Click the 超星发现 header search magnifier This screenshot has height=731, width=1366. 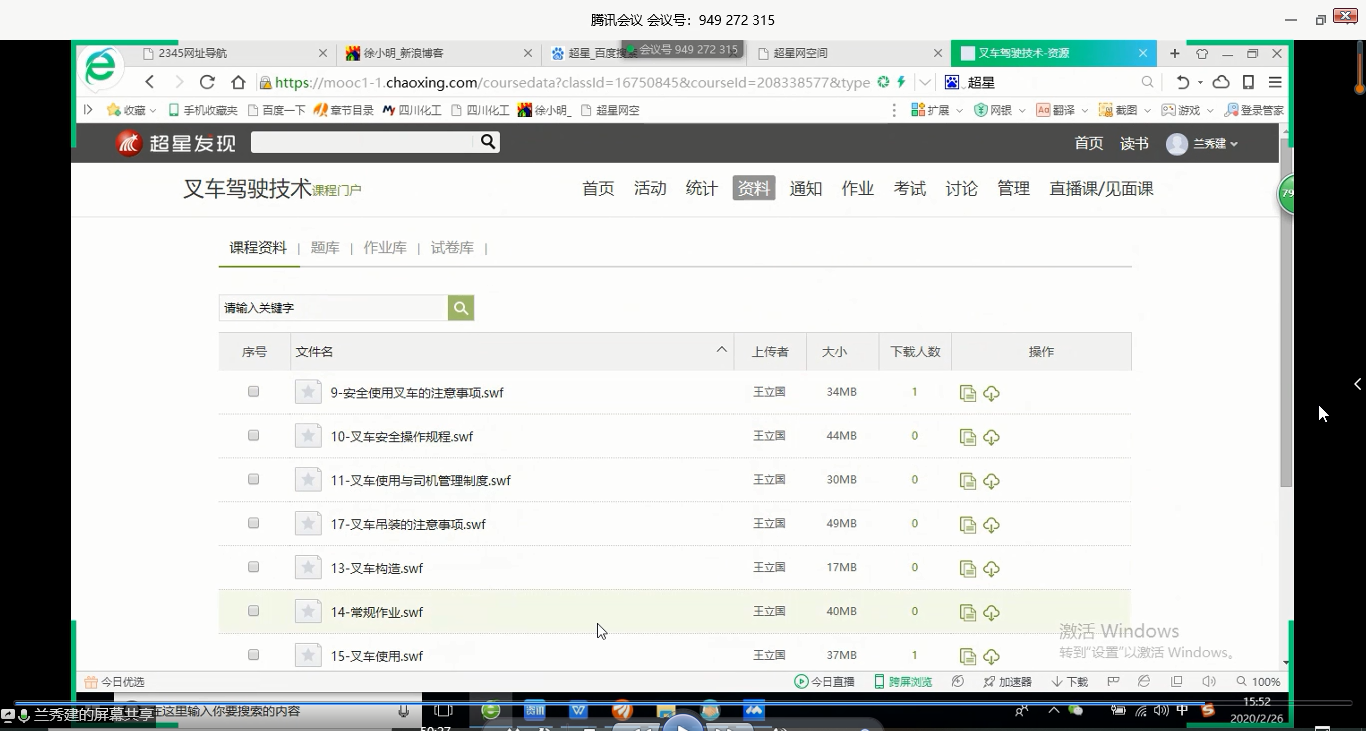(x=488, y=142)
